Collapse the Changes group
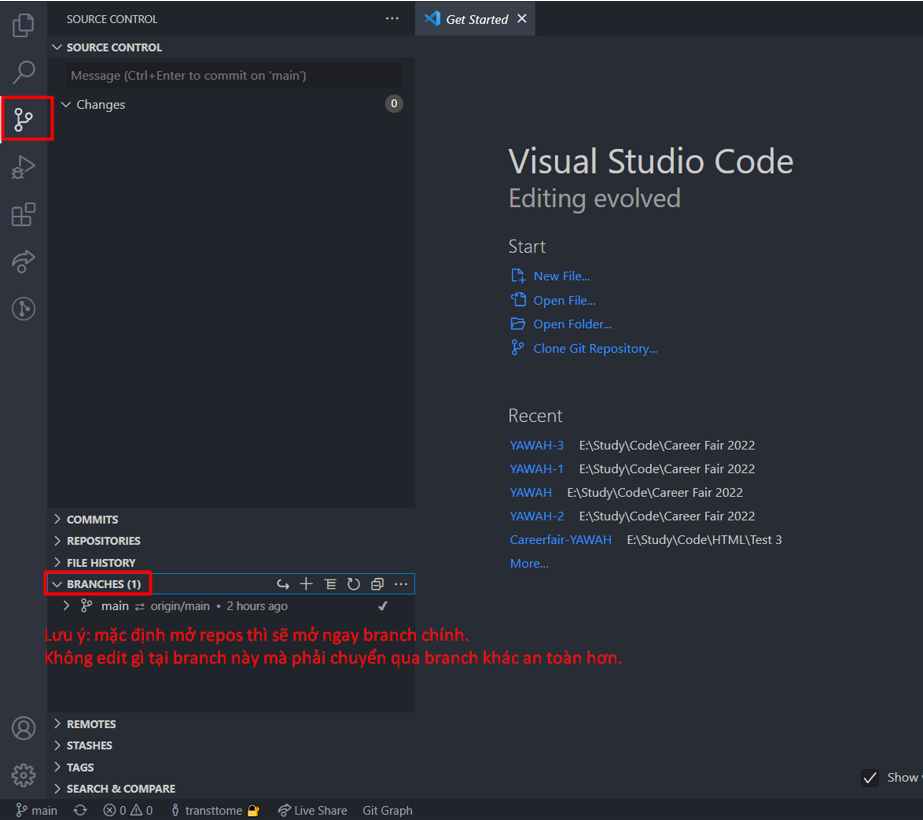This screenshot has height=820, width=923. point(67,104)
